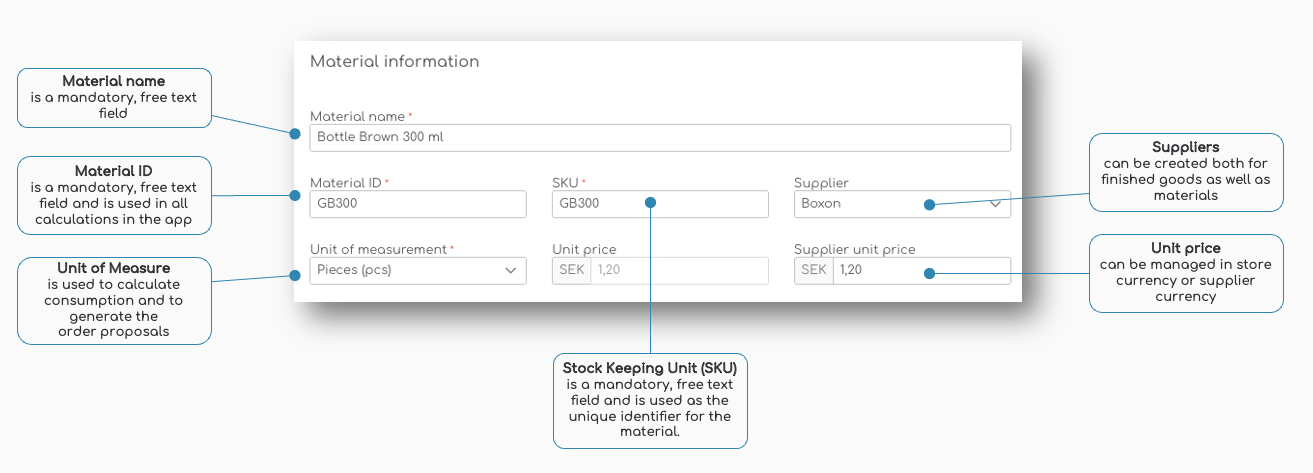Click the blue marker dot on SKU field
Viewport: 1313px width, 473px height.
tap(650, 202)
